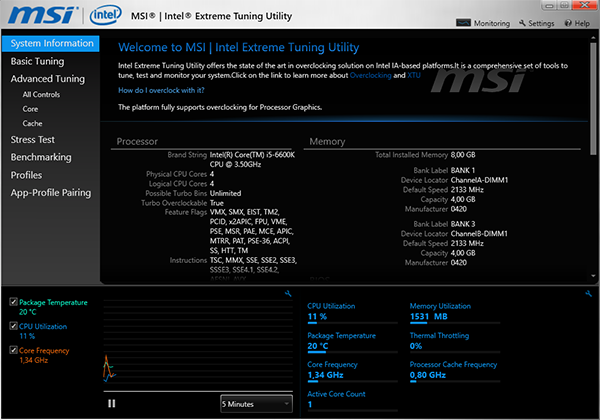Click the ChannelA-DIMM1 device locator
The height and width of the screenshot is (420, 600).
point(479,180)
